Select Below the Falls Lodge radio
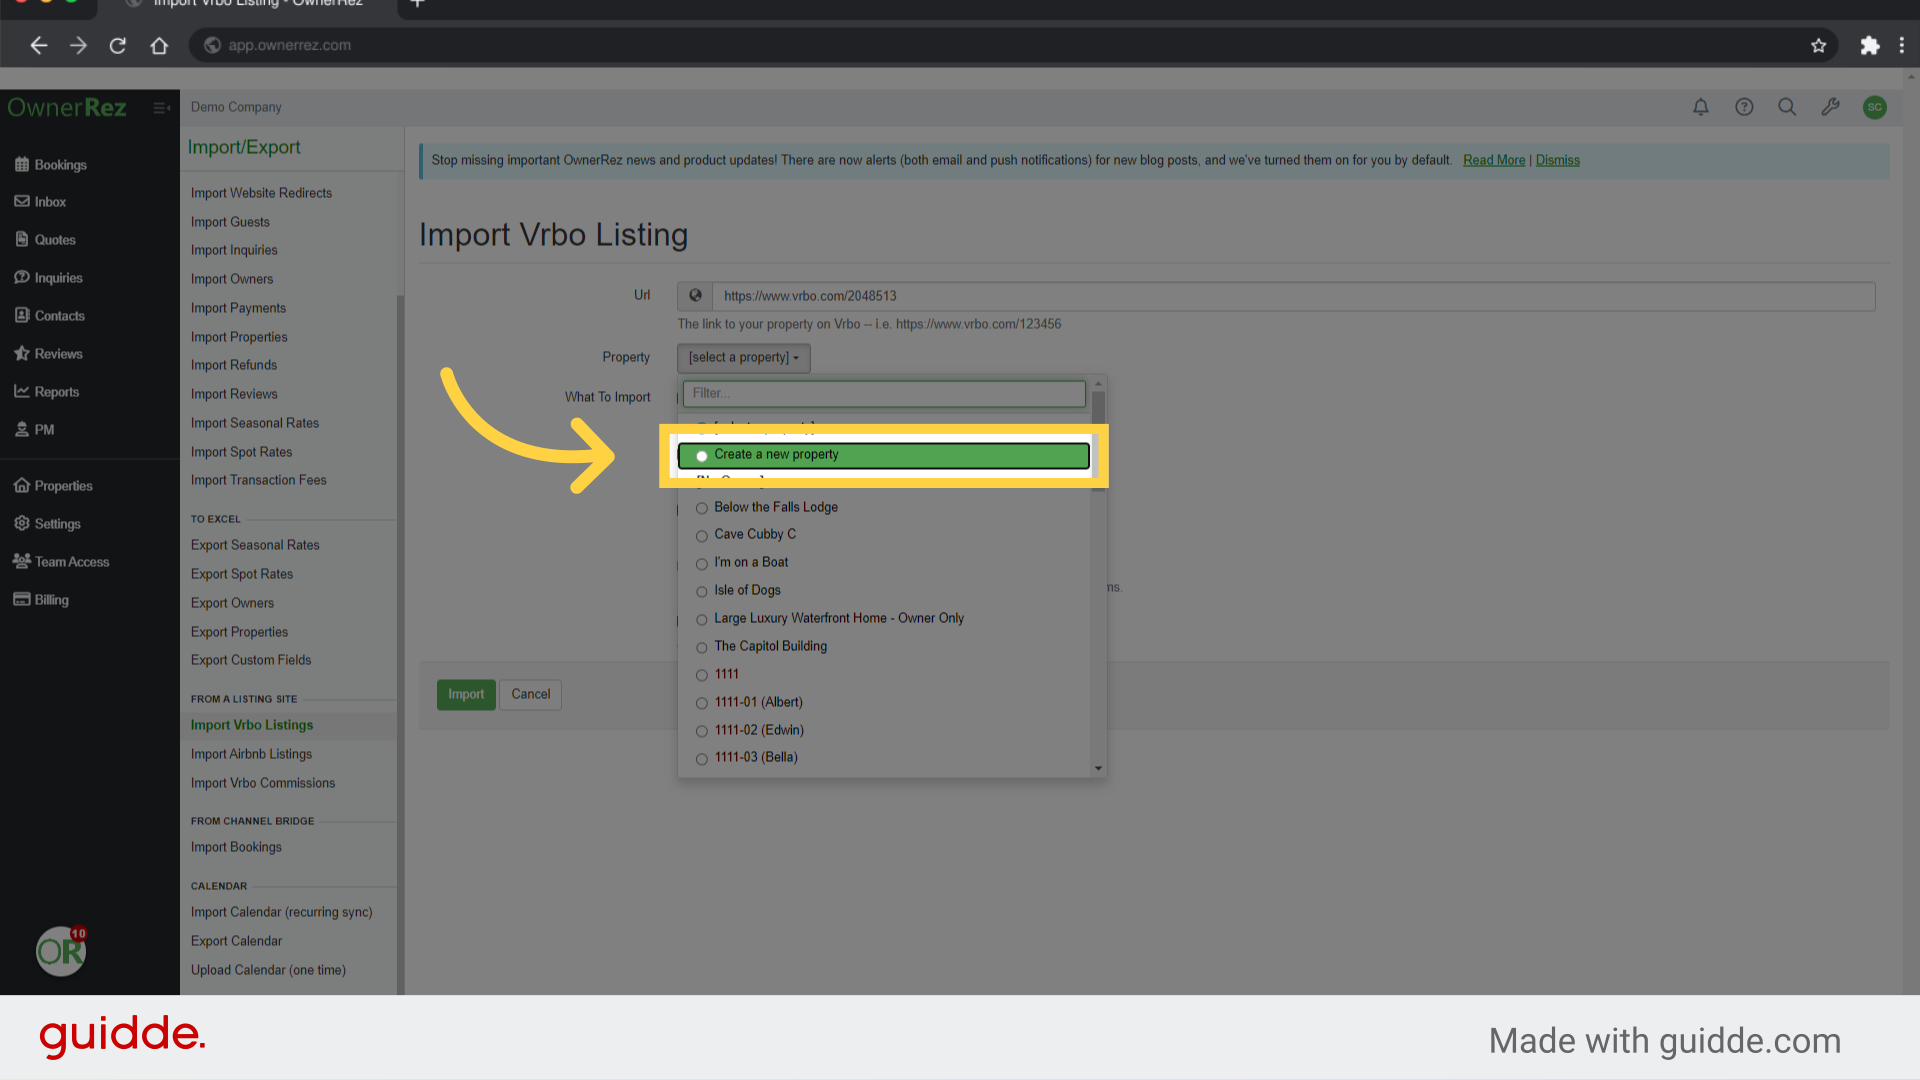1920x1080 pixels. (702, 508)
